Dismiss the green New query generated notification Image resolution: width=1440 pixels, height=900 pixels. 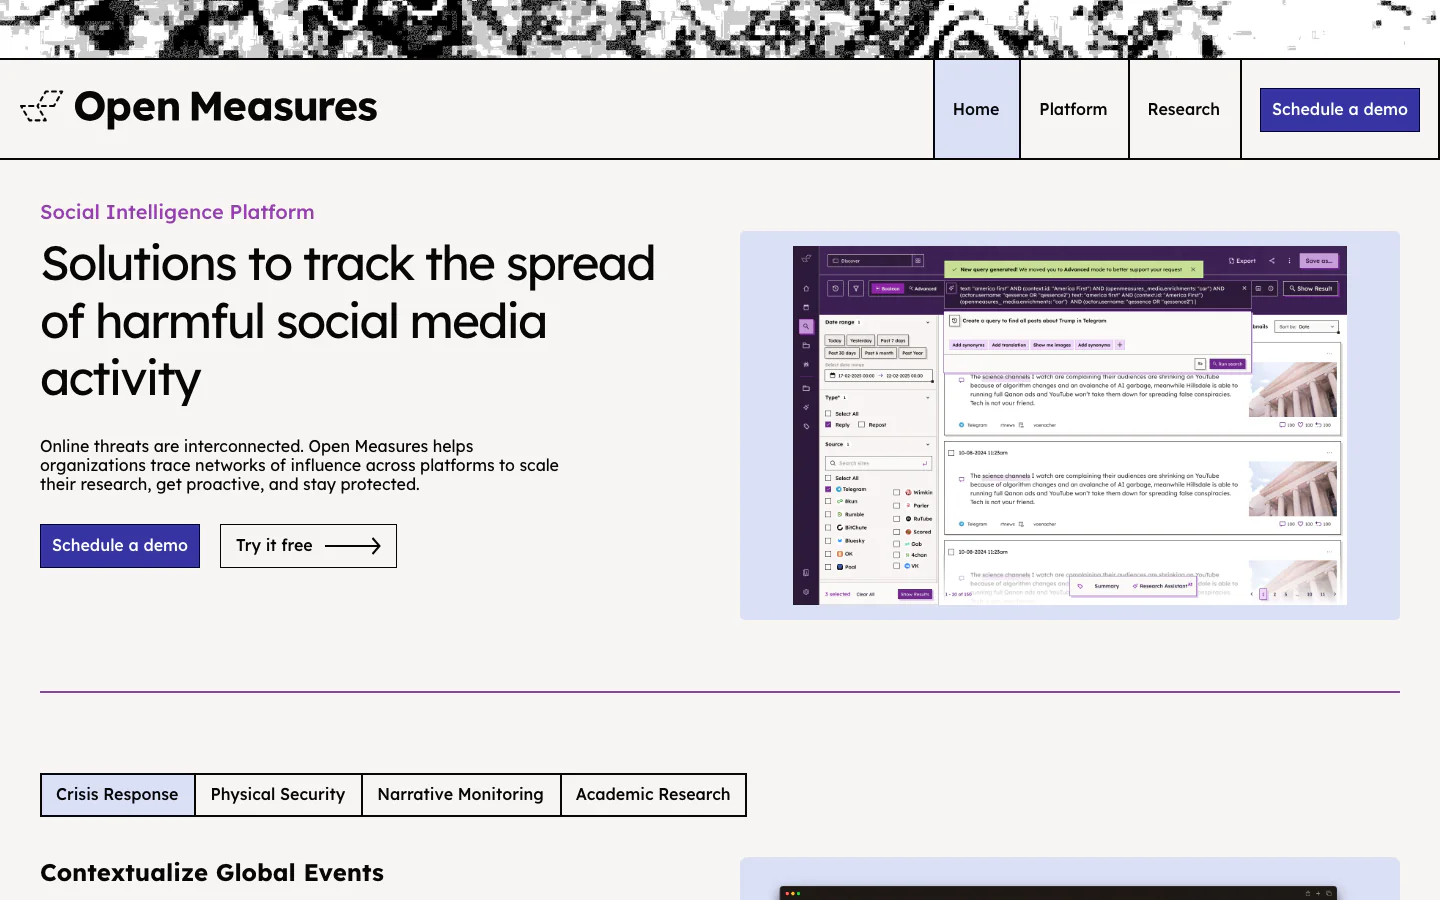click(x=1193, y=269)
